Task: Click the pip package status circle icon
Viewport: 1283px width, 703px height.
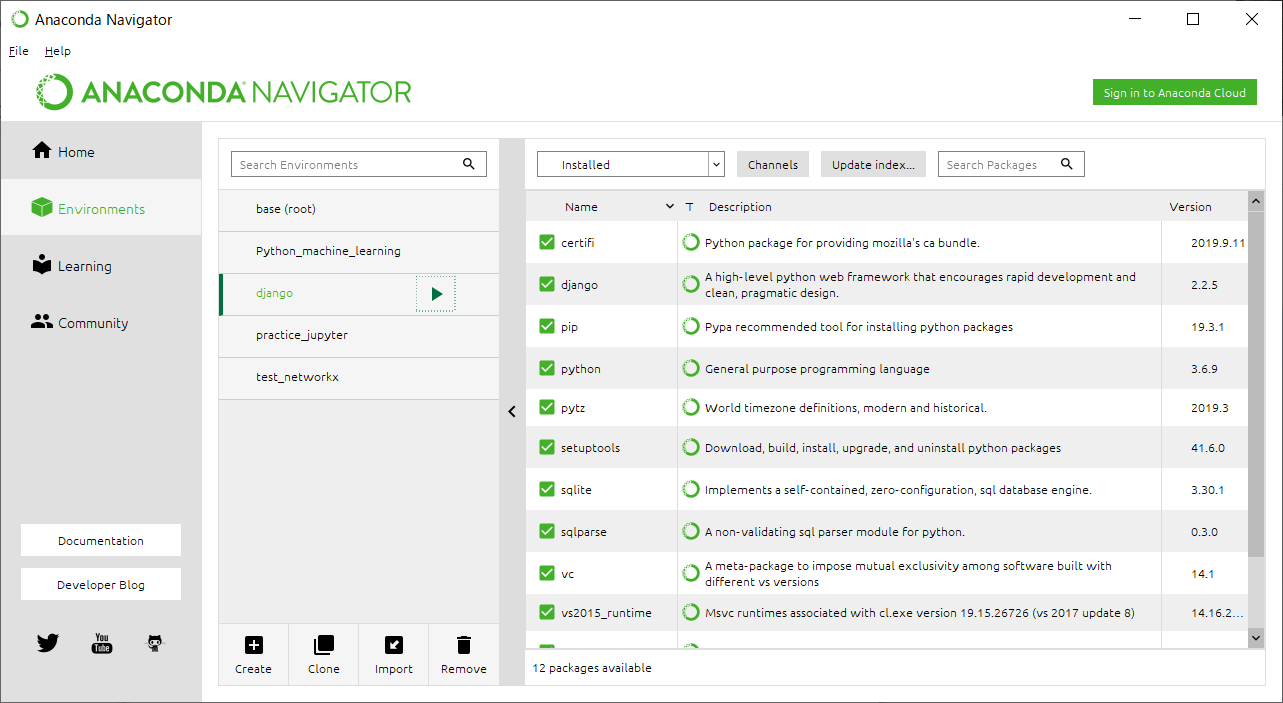Action: 690,326
